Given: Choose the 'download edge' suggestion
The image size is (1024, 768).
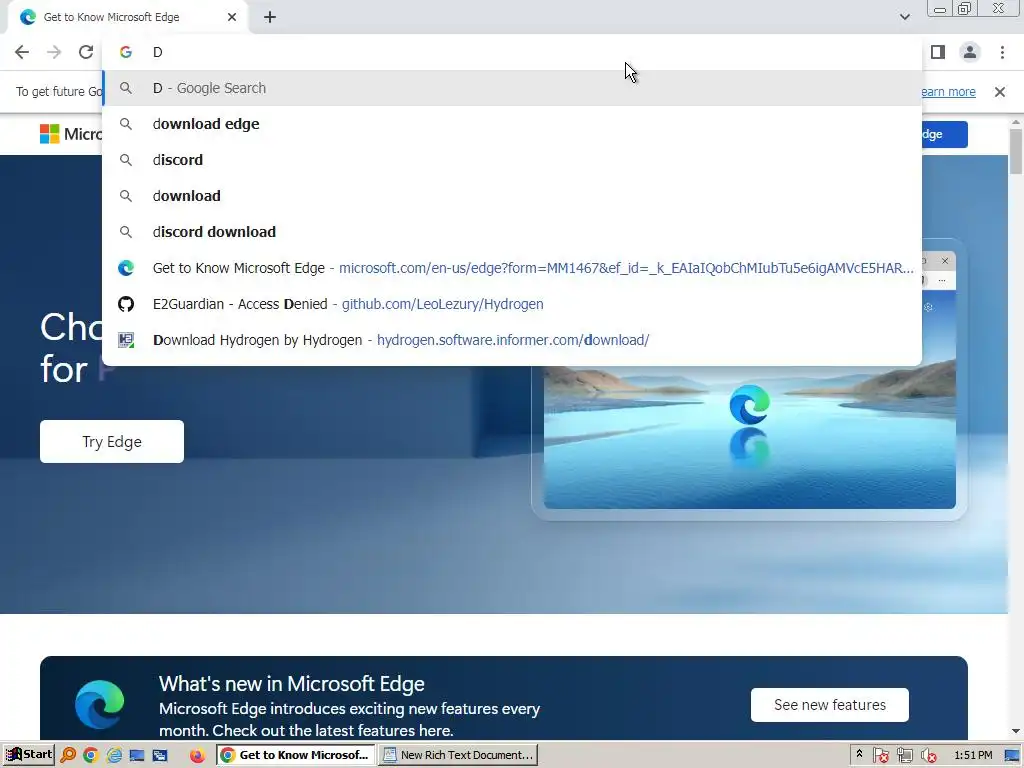Looking at the screenshot, I should pos(512,124).
